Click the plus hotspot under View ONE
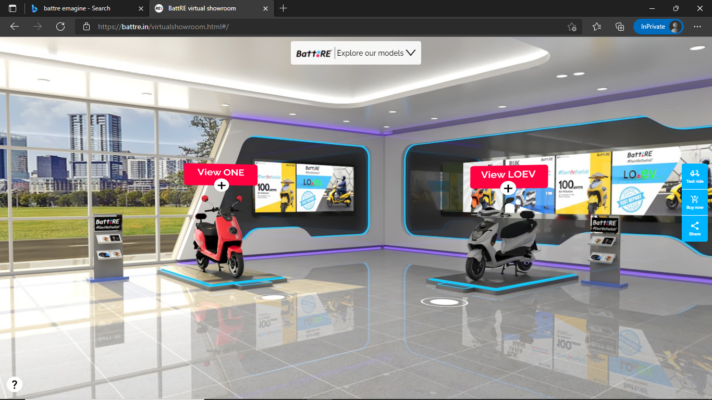Viewport: 712px width, 400px height. pyautogui.click(x=221, y=185)
